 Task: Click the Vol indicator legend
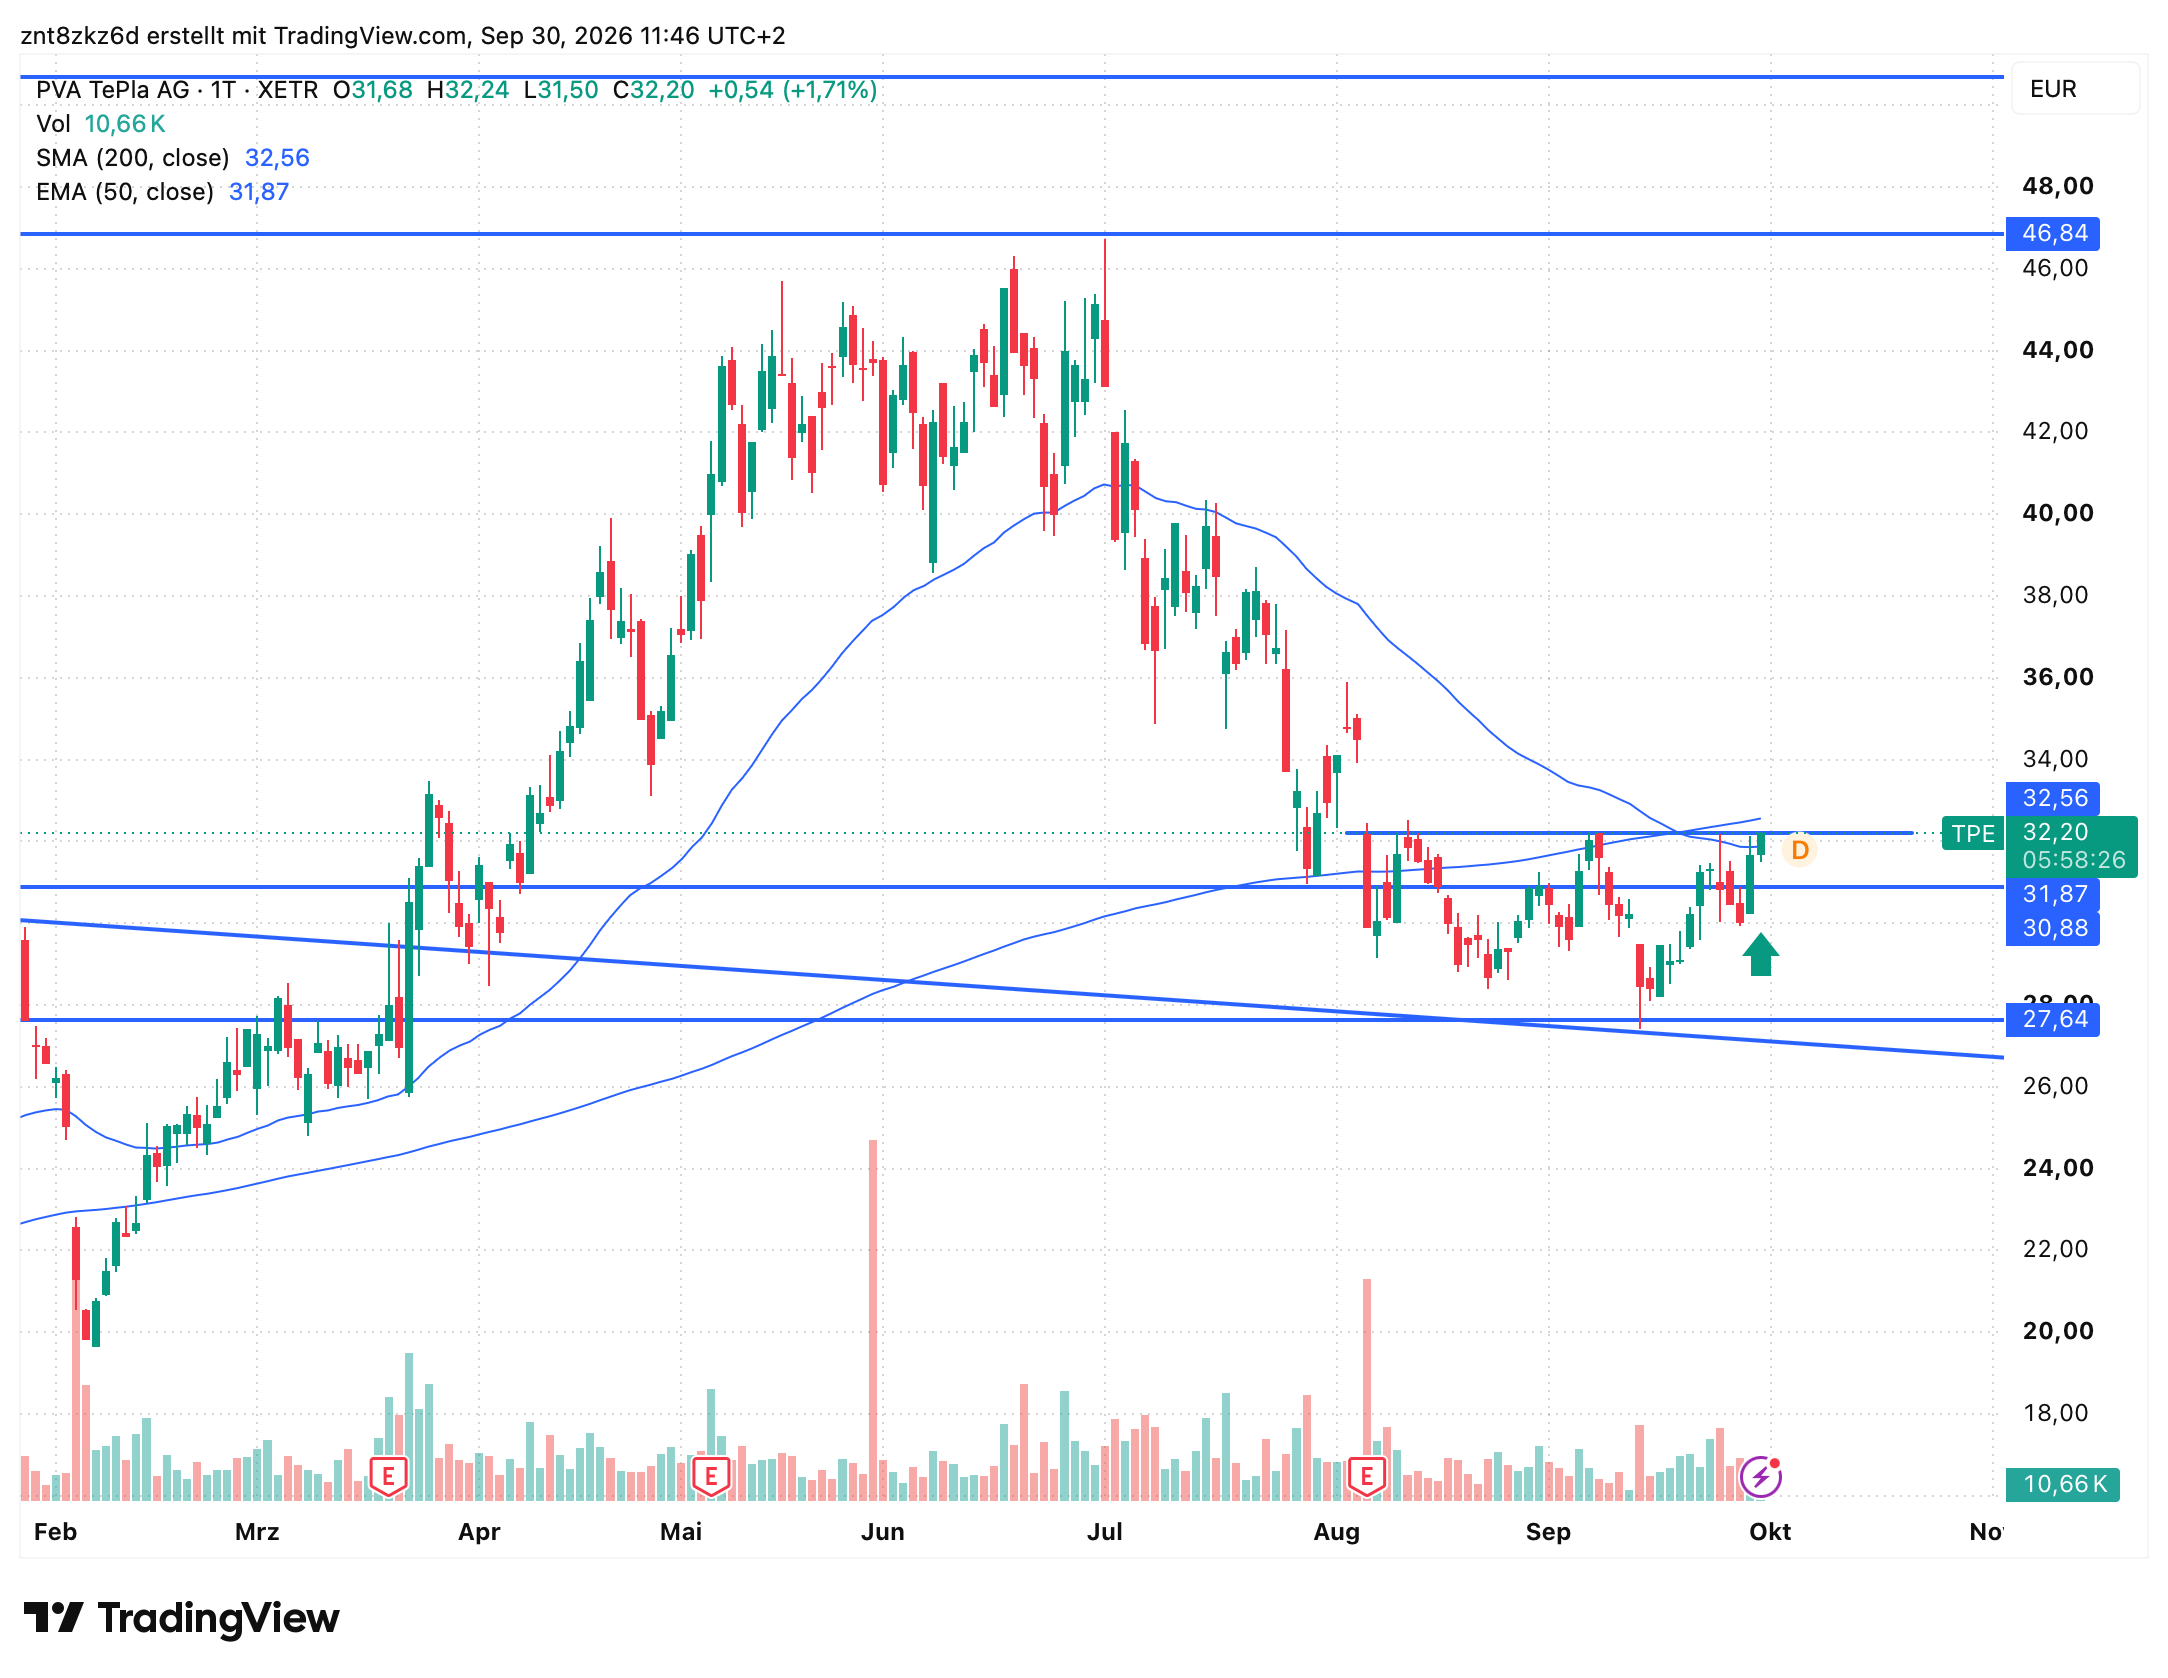pos(101,124)
